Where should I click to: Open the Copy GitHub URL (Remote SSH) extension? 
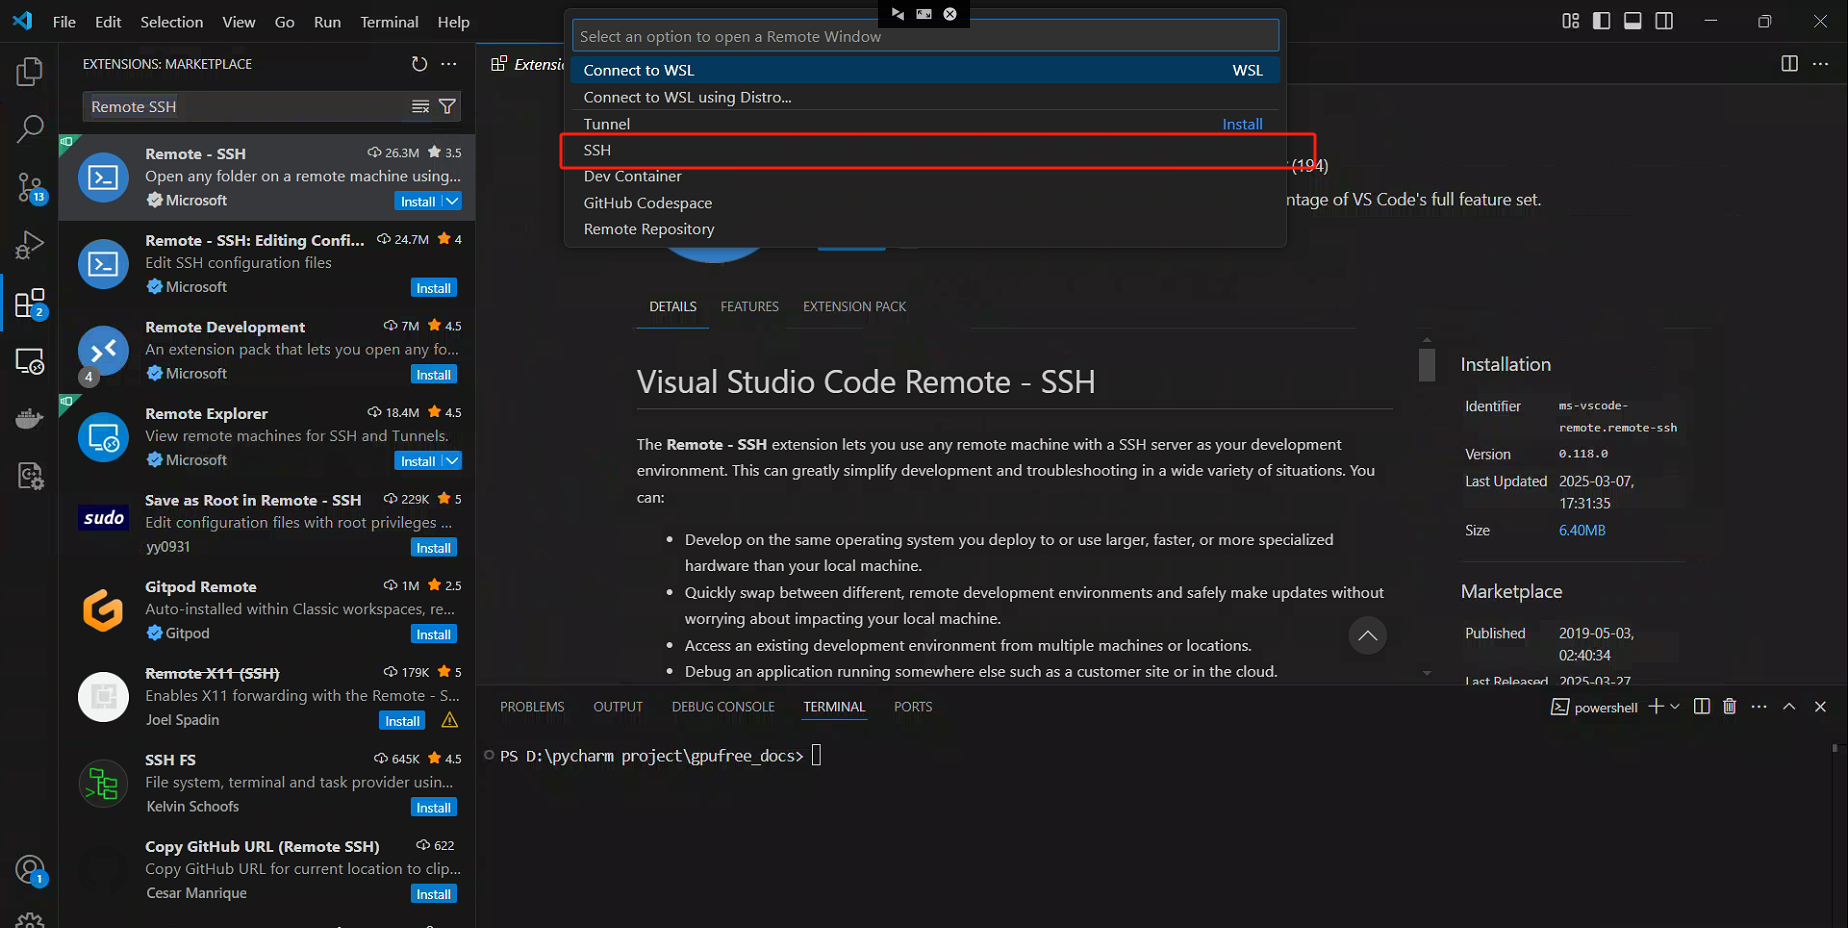click(x=267, y=869)
